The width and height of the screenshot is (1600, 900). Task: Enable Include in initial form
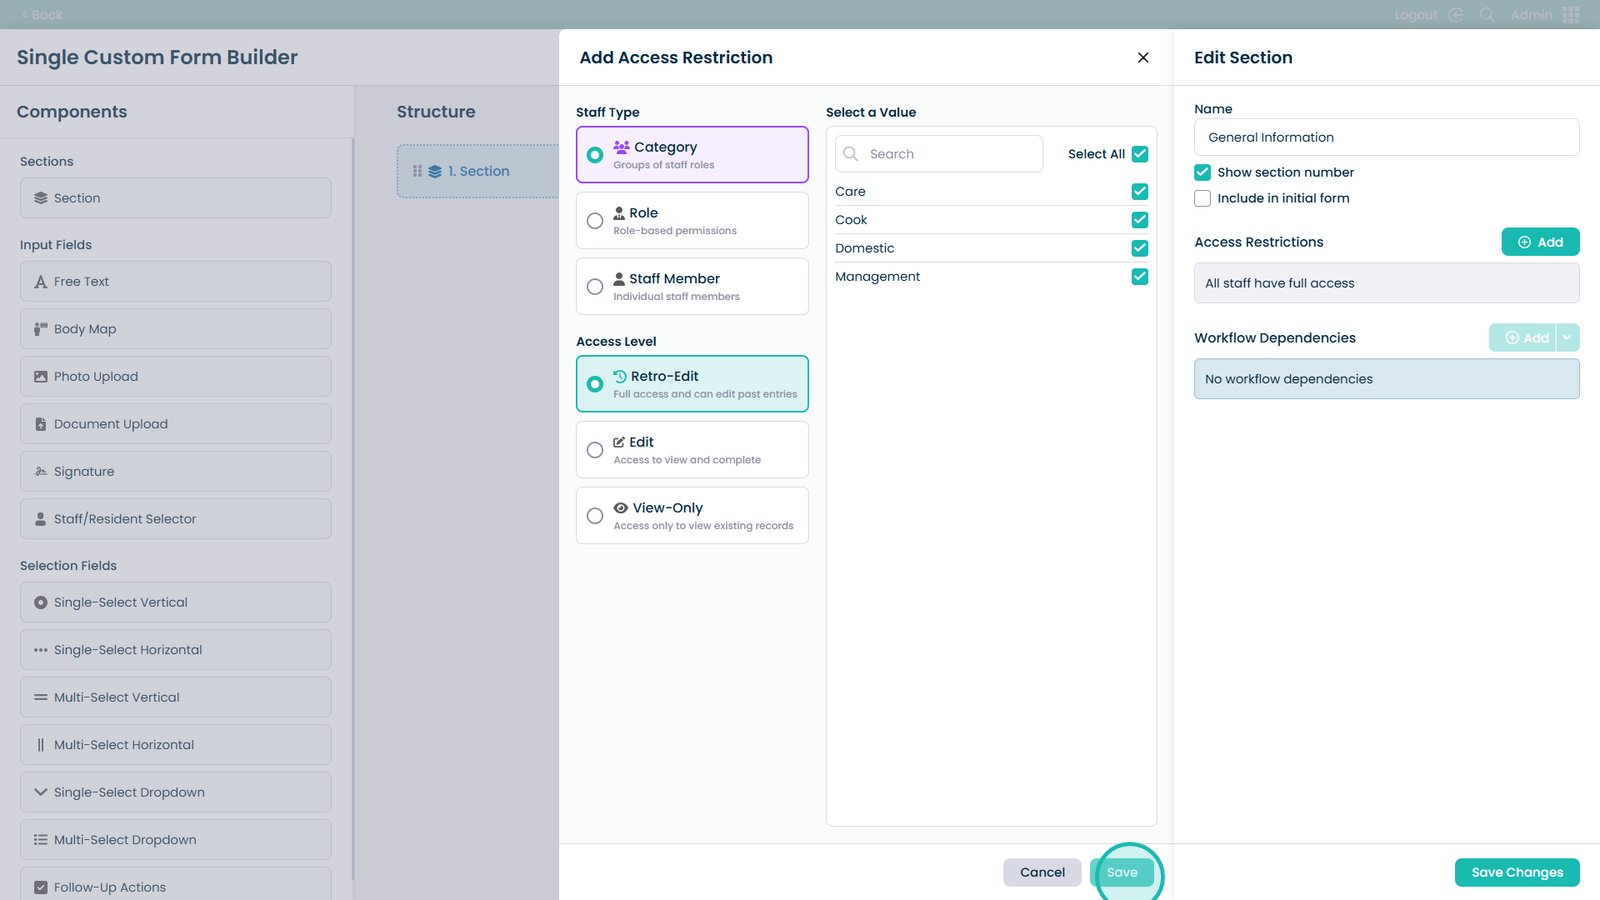(x=1202, y=199)
